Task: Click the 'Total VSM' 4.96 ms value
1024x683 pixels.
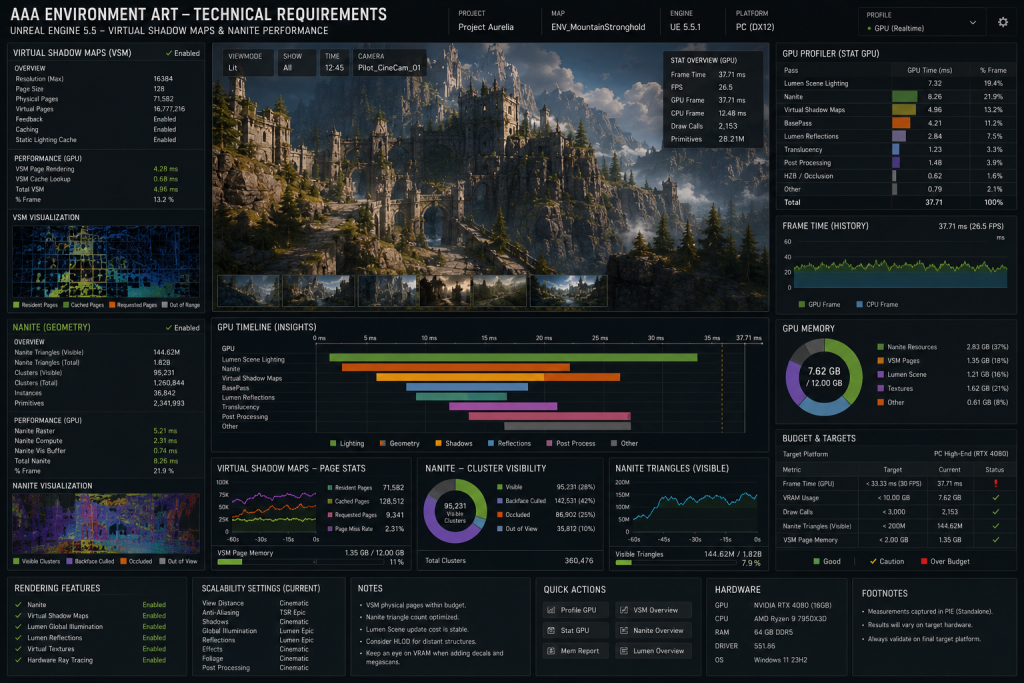Action: click(165, 189)
